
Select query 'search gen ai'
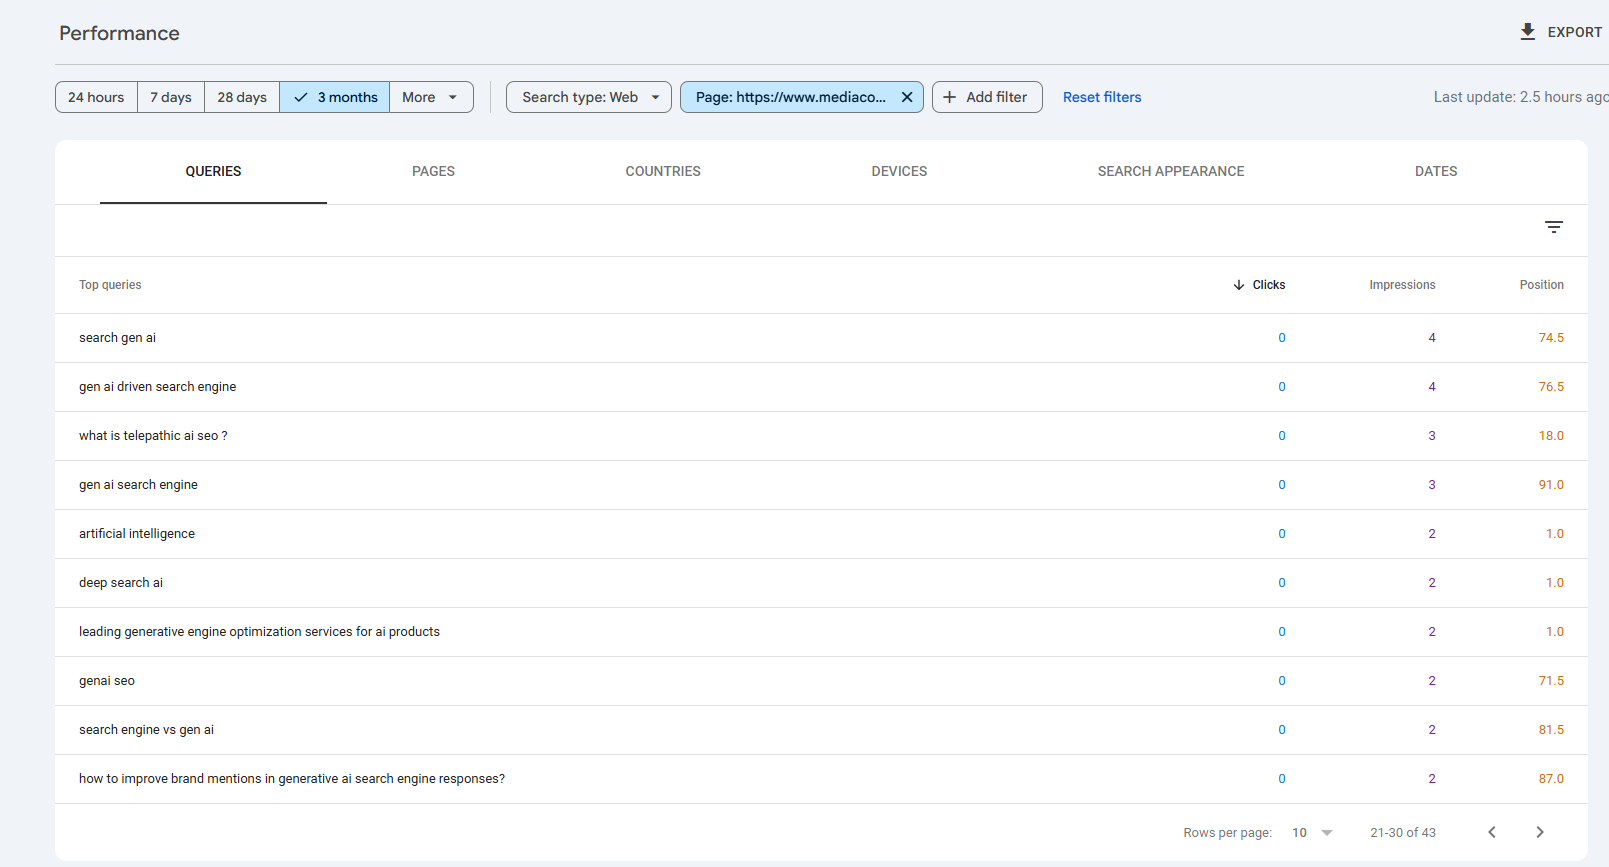[117, 338]
